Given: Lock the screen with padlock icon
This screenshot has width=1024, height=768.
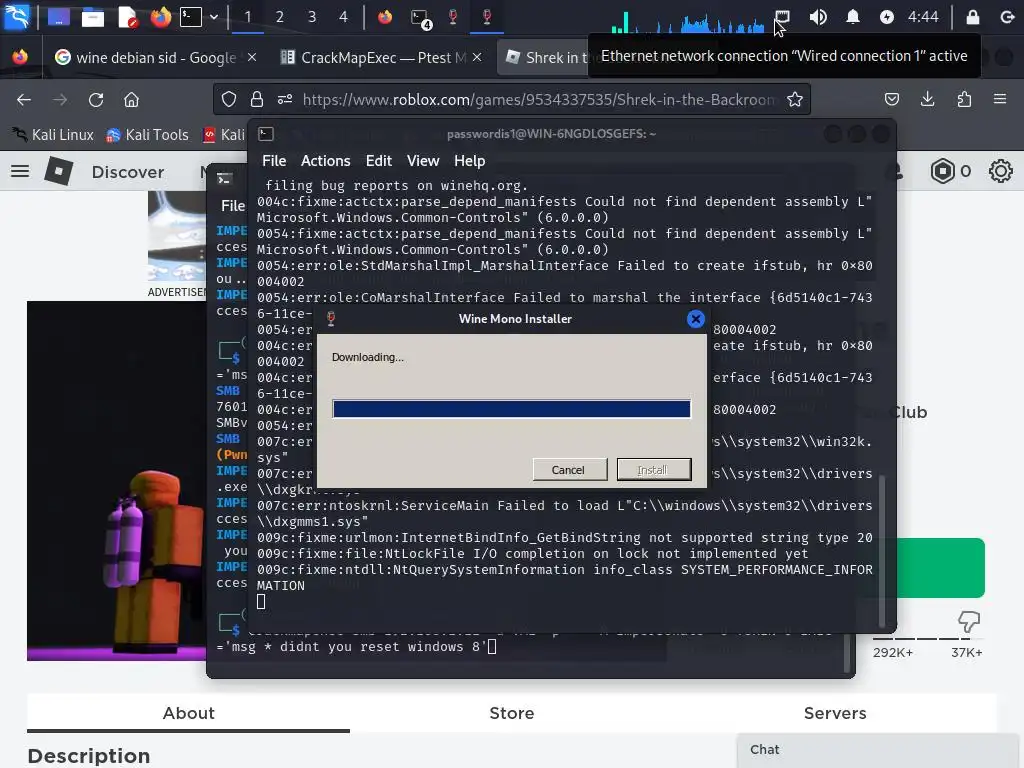Looking at the screenshot, I should point(972,17).
